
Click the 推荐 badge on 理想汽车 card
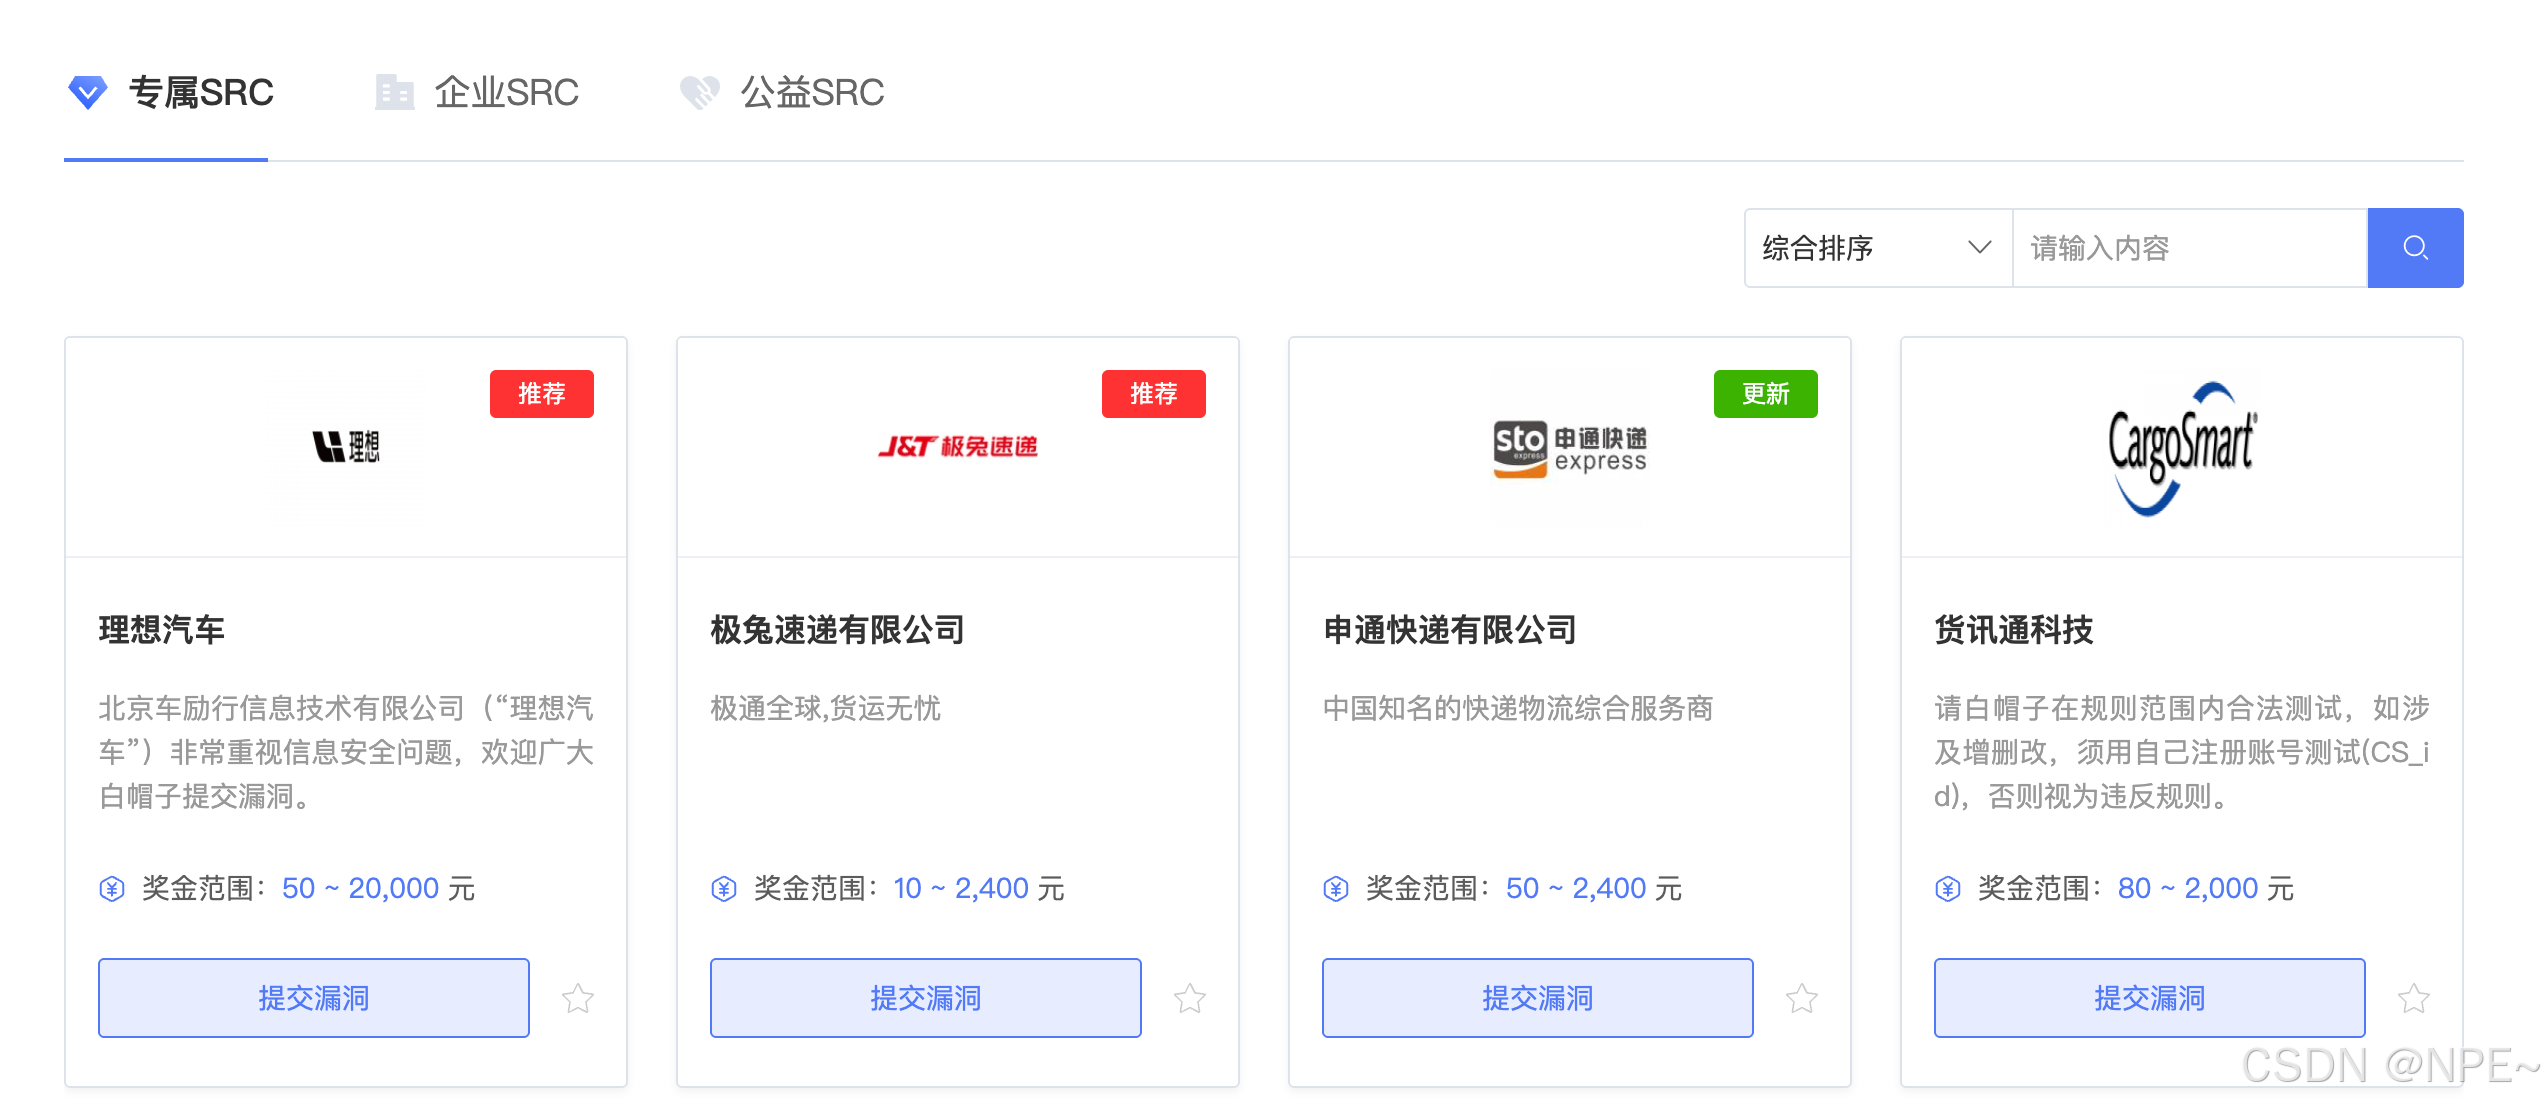pyautogui.click(x=542, y=394)
